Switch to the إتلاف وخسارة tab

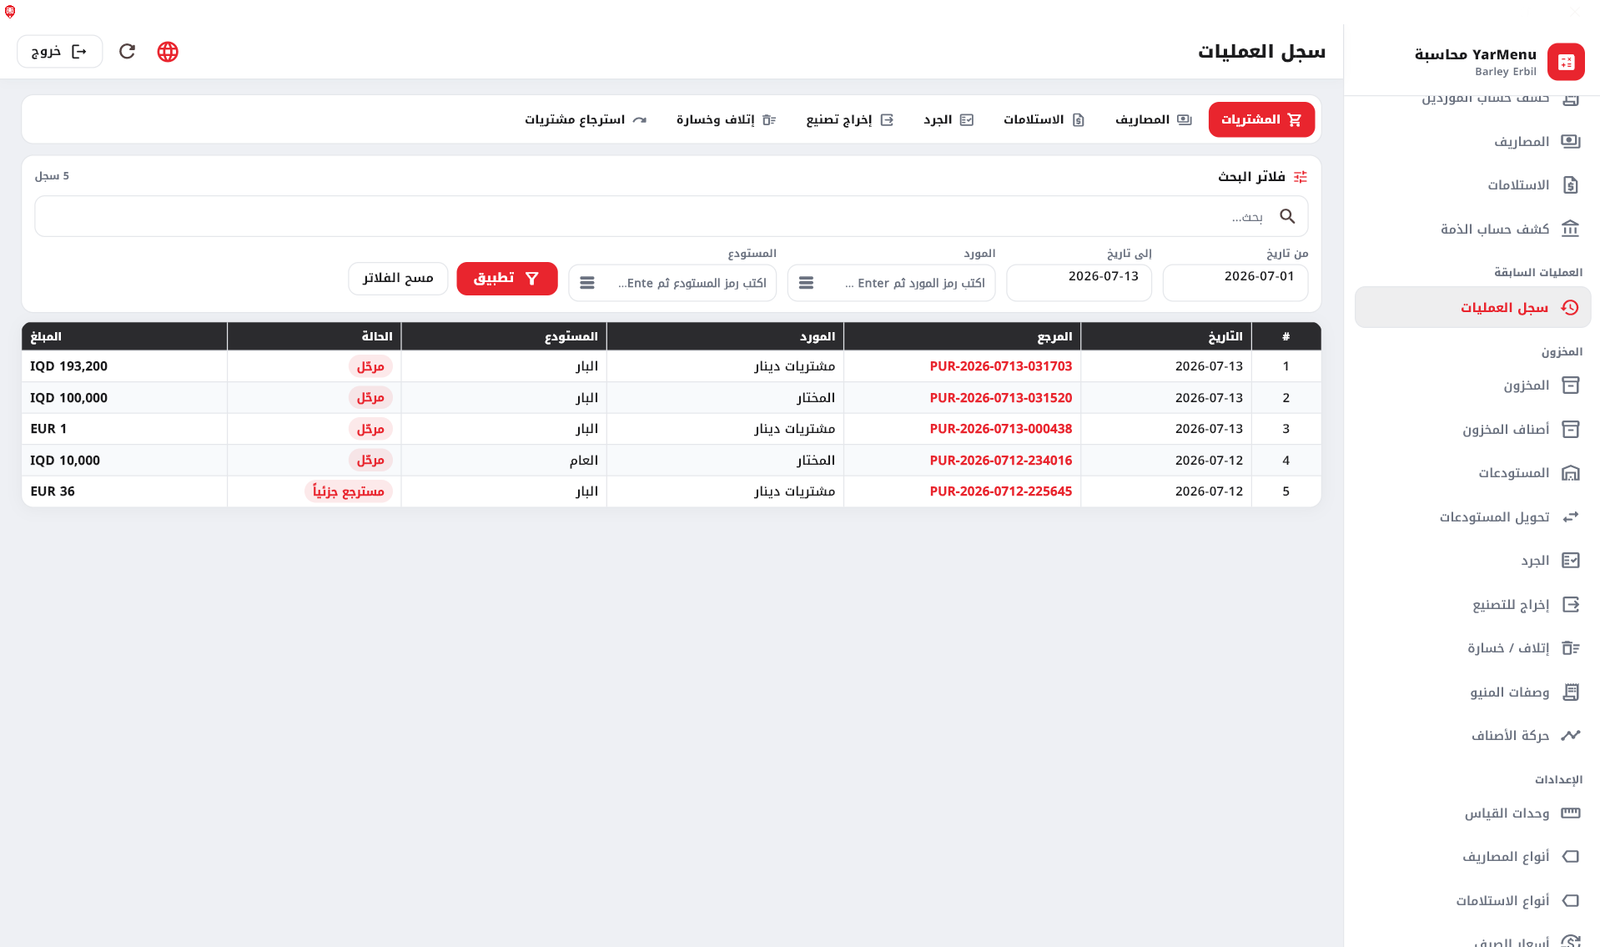click(x=726, y=120)
